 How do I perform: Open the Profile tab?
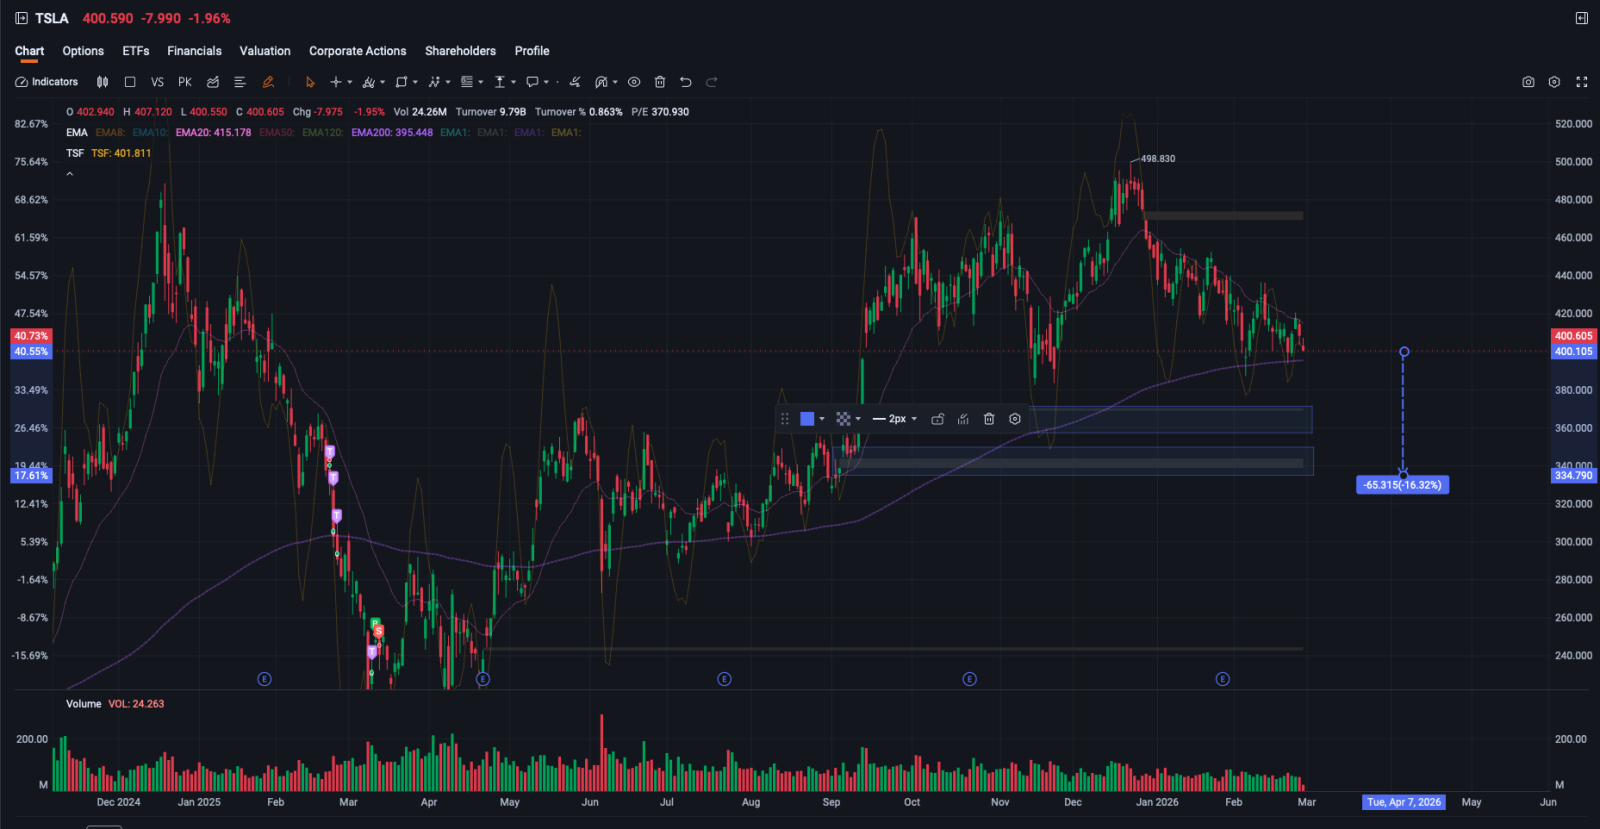coord(532,51)
